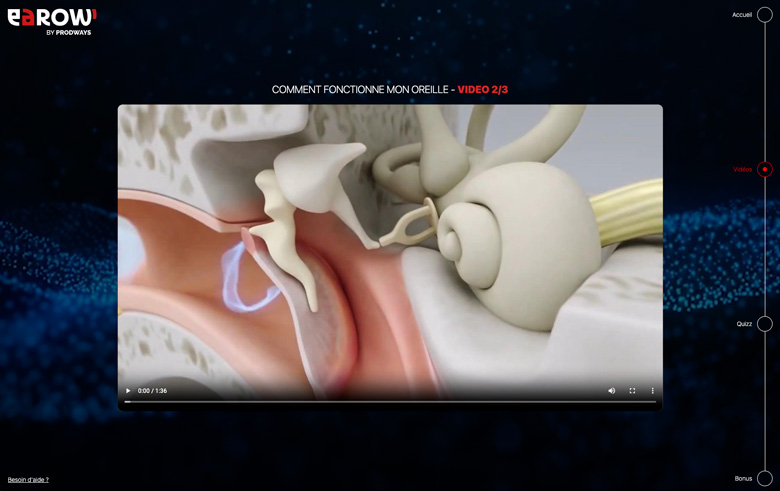The height and width of the screenshot is (491, 780).
Task: Open Quizz section via its label
Action: click(x=744, y=324)
